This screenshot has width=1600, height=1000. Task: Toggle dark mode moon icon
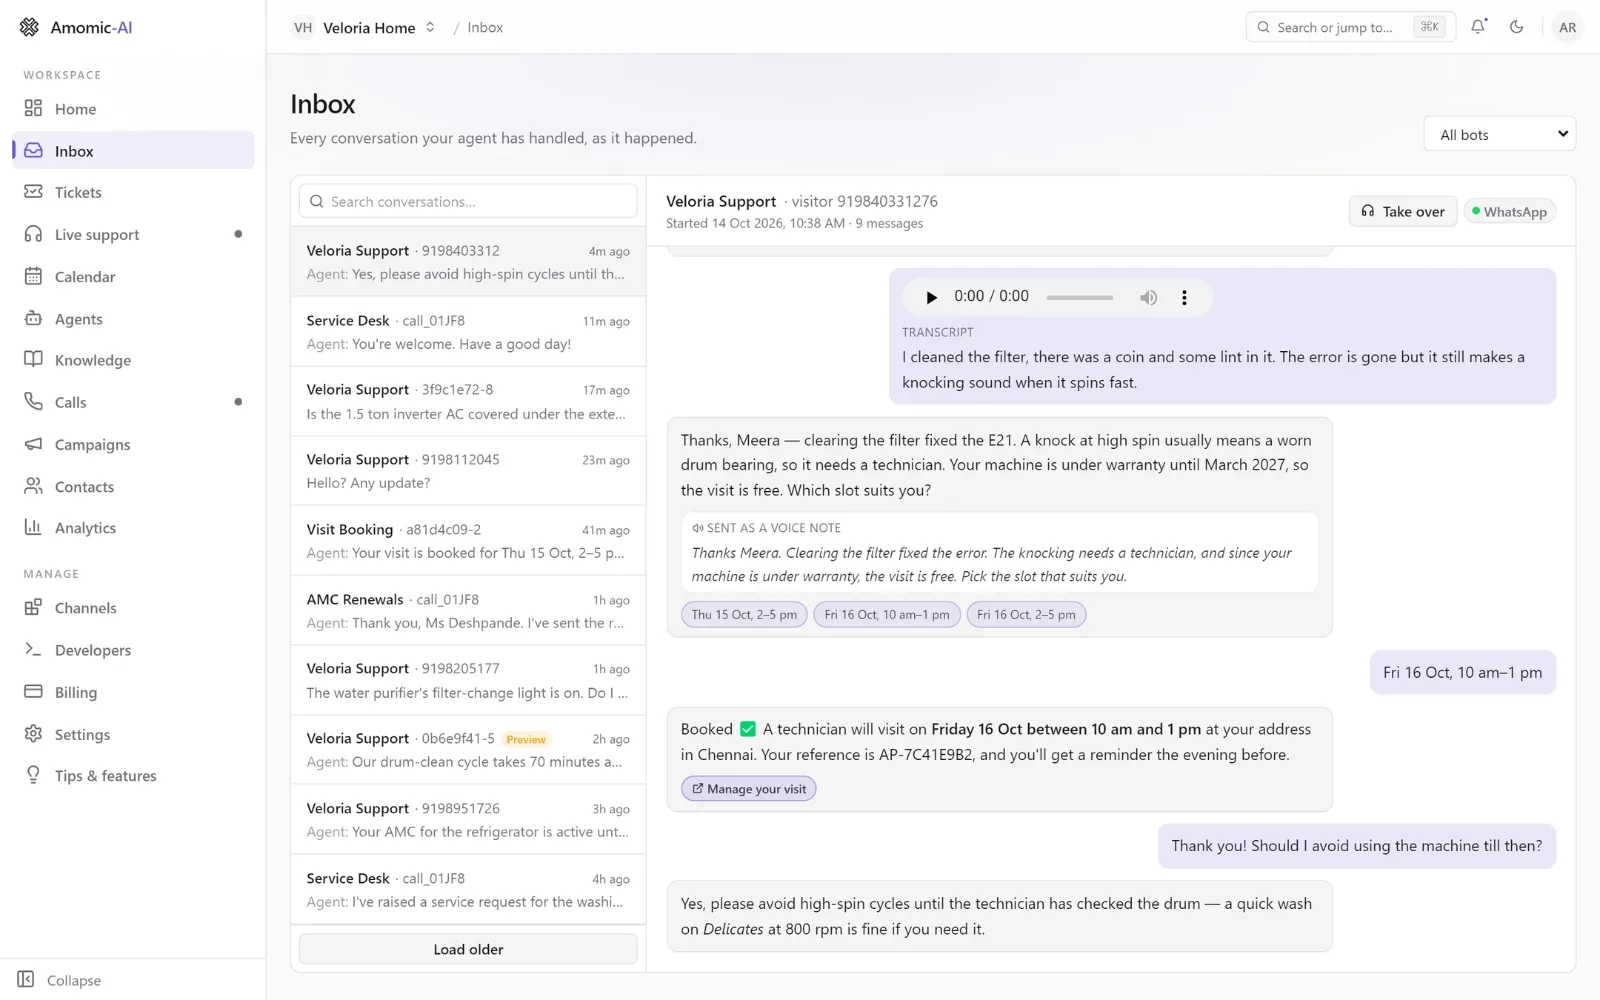coord(1516,27)
